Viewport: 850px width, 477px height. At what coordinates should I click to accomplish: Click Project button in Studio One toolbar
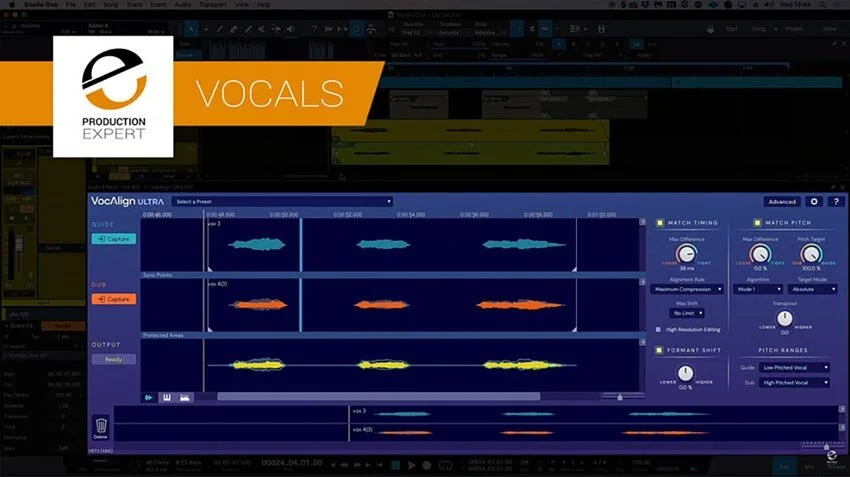click(794, 29)
